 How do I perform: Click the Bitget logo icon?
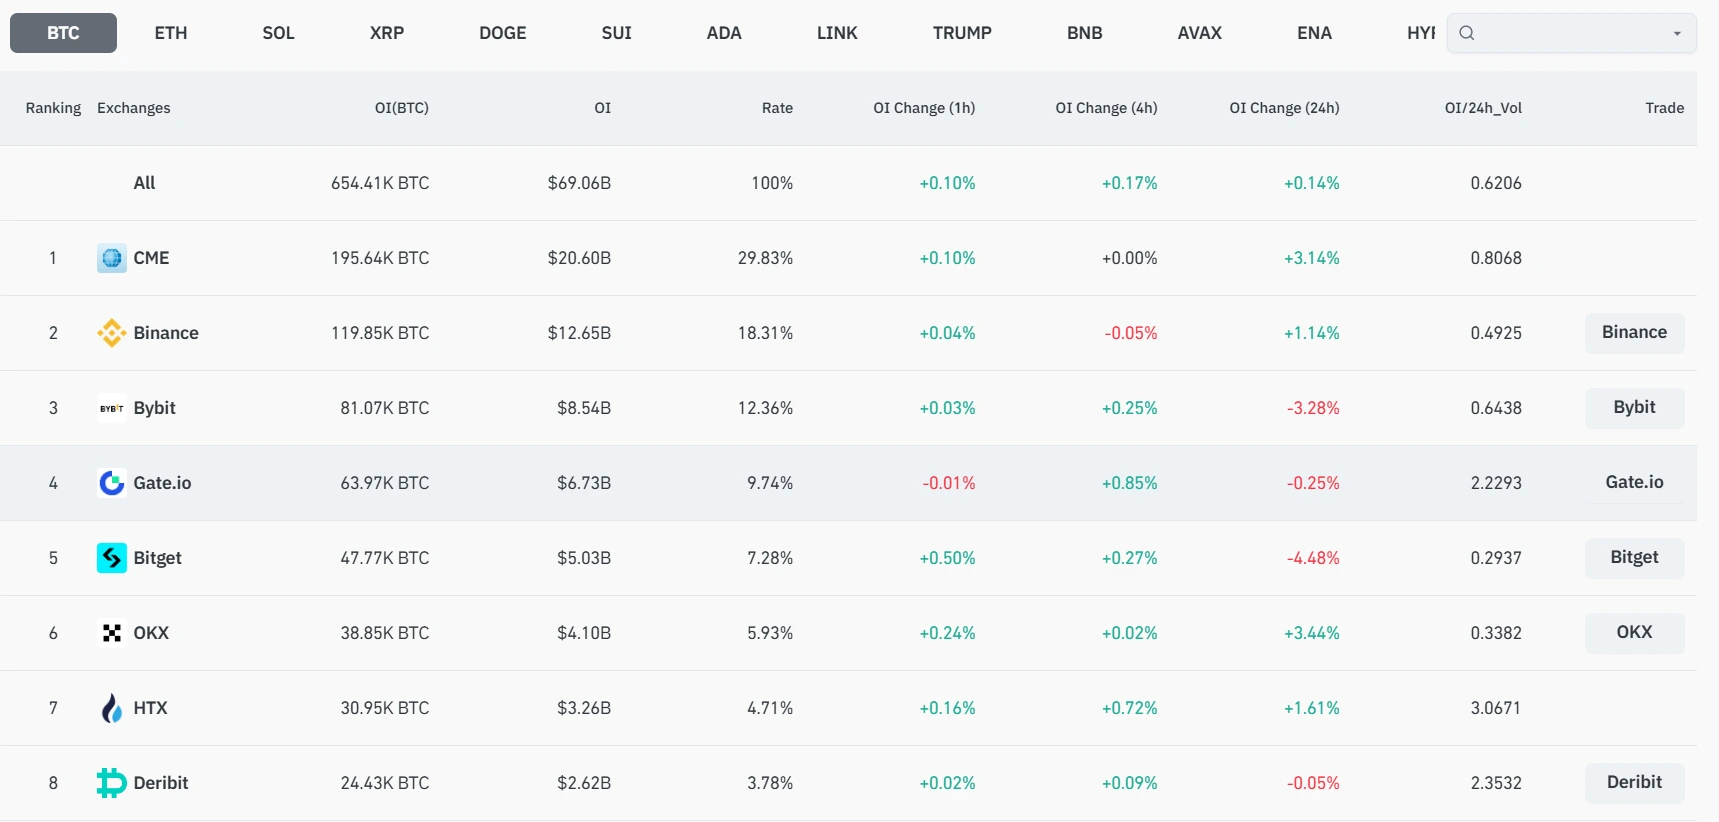click(x=112, y=558)
